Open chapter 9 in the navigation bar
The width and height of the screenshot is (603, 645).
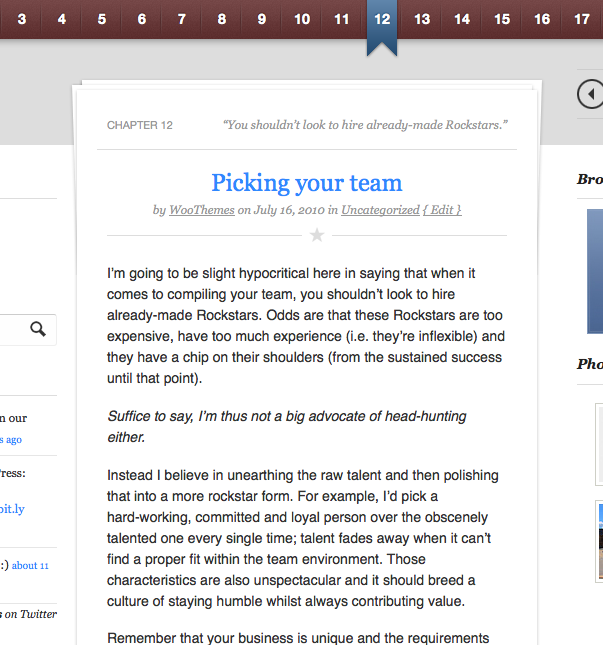tap(262, 19)
